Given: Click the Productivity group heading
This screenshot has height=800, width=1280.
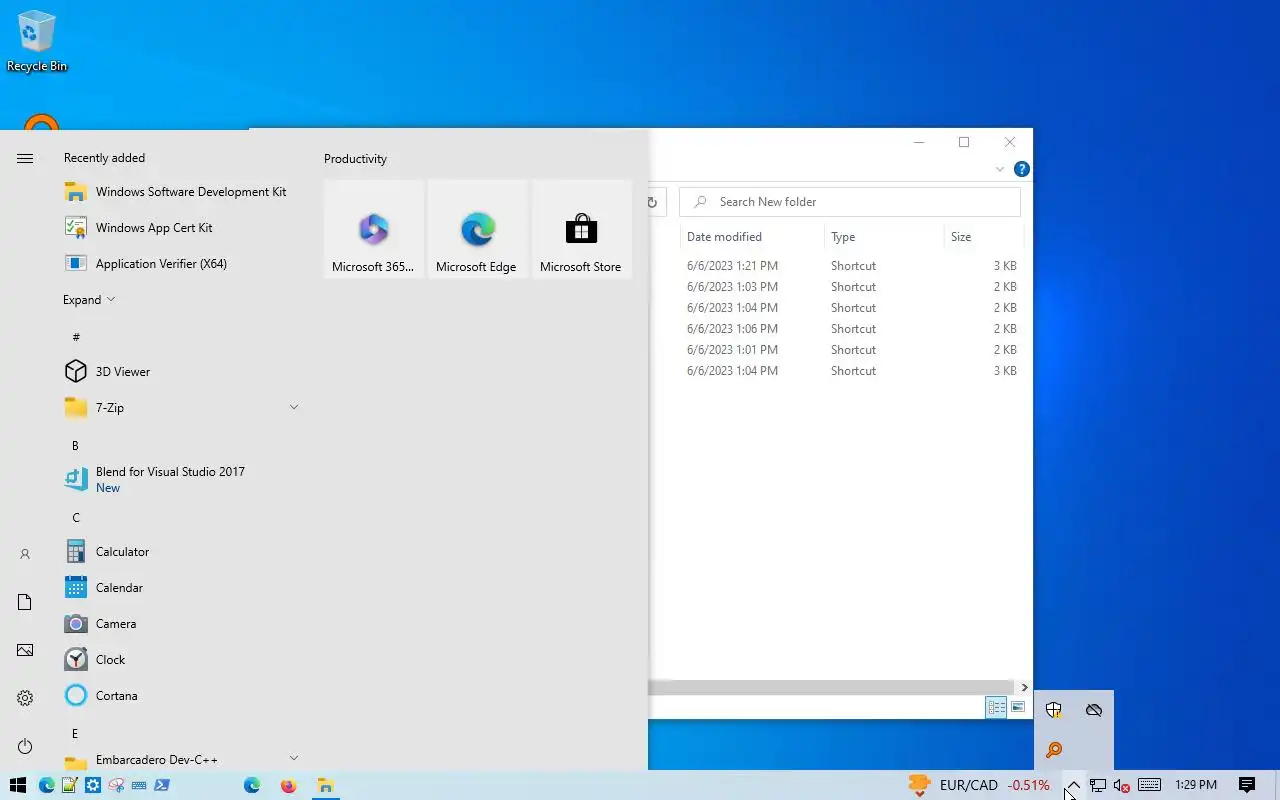Looking at the screenshot, I should [355, 159].
